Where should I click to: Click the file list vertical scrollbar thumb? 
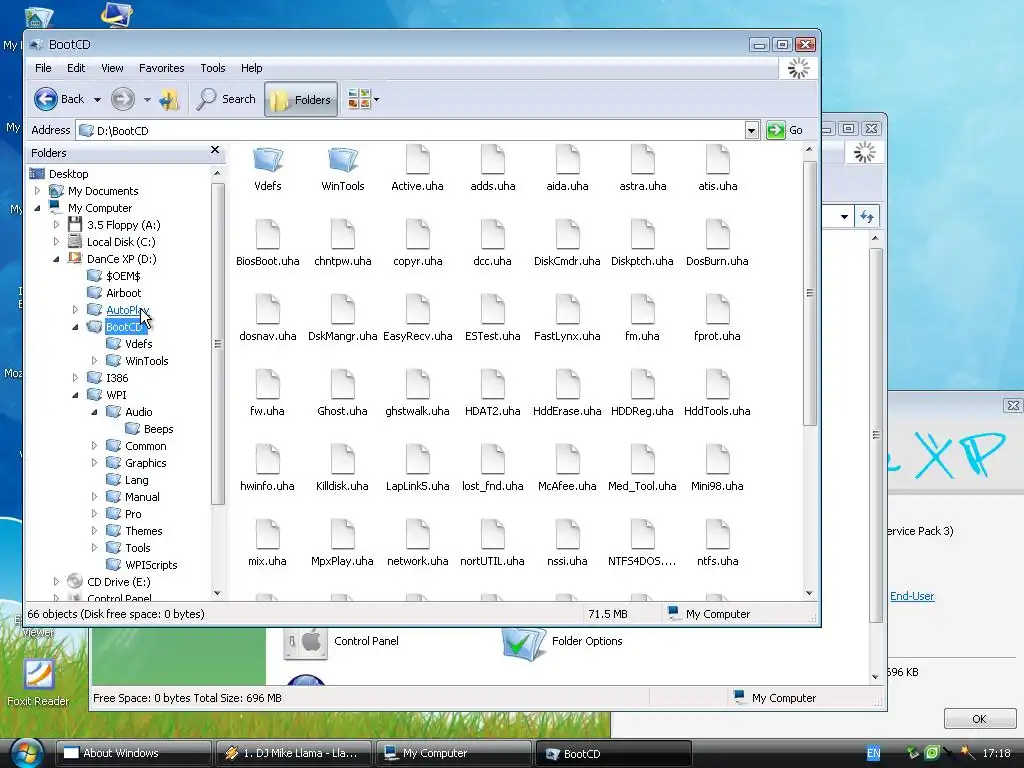tap(810, 294)
